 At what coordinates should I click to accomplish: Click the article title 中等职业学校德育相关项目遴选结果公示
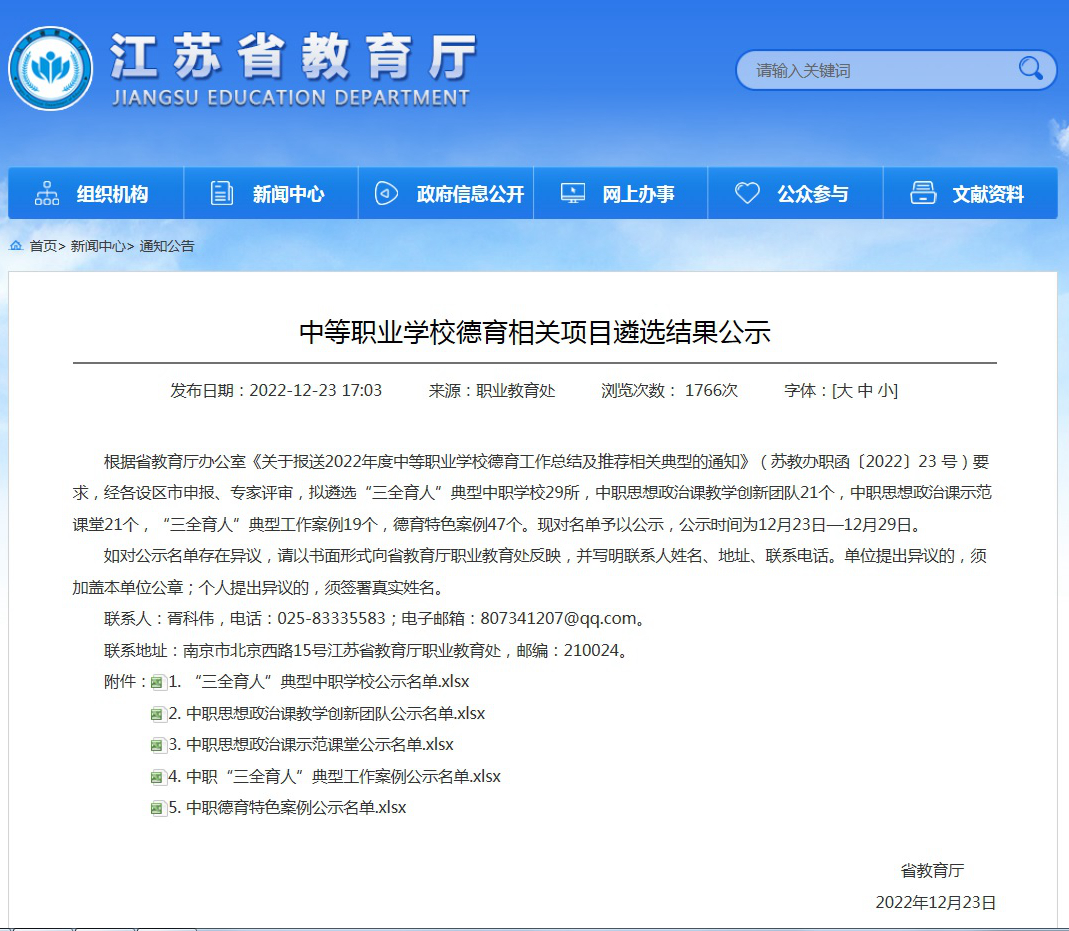[x=535, y=332]
